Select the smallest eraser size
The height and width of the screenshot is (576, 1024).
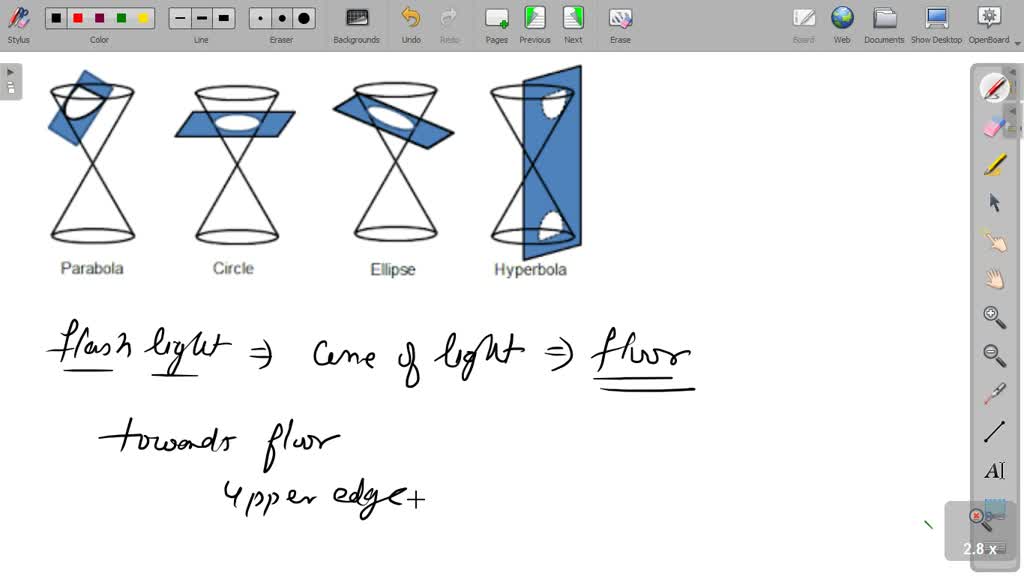[262, 17]
